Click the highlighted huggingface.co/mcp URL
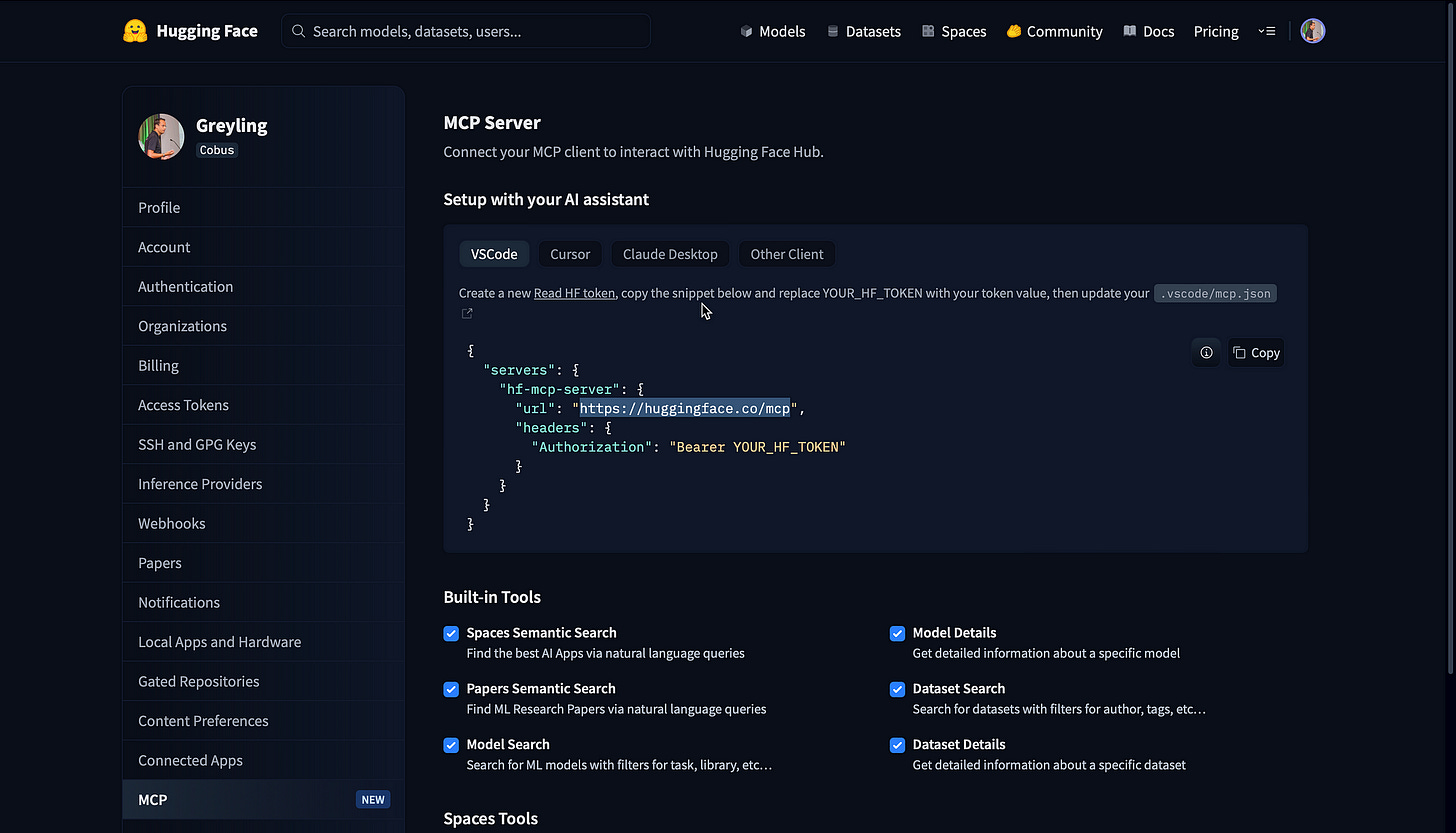 [685, 408]
